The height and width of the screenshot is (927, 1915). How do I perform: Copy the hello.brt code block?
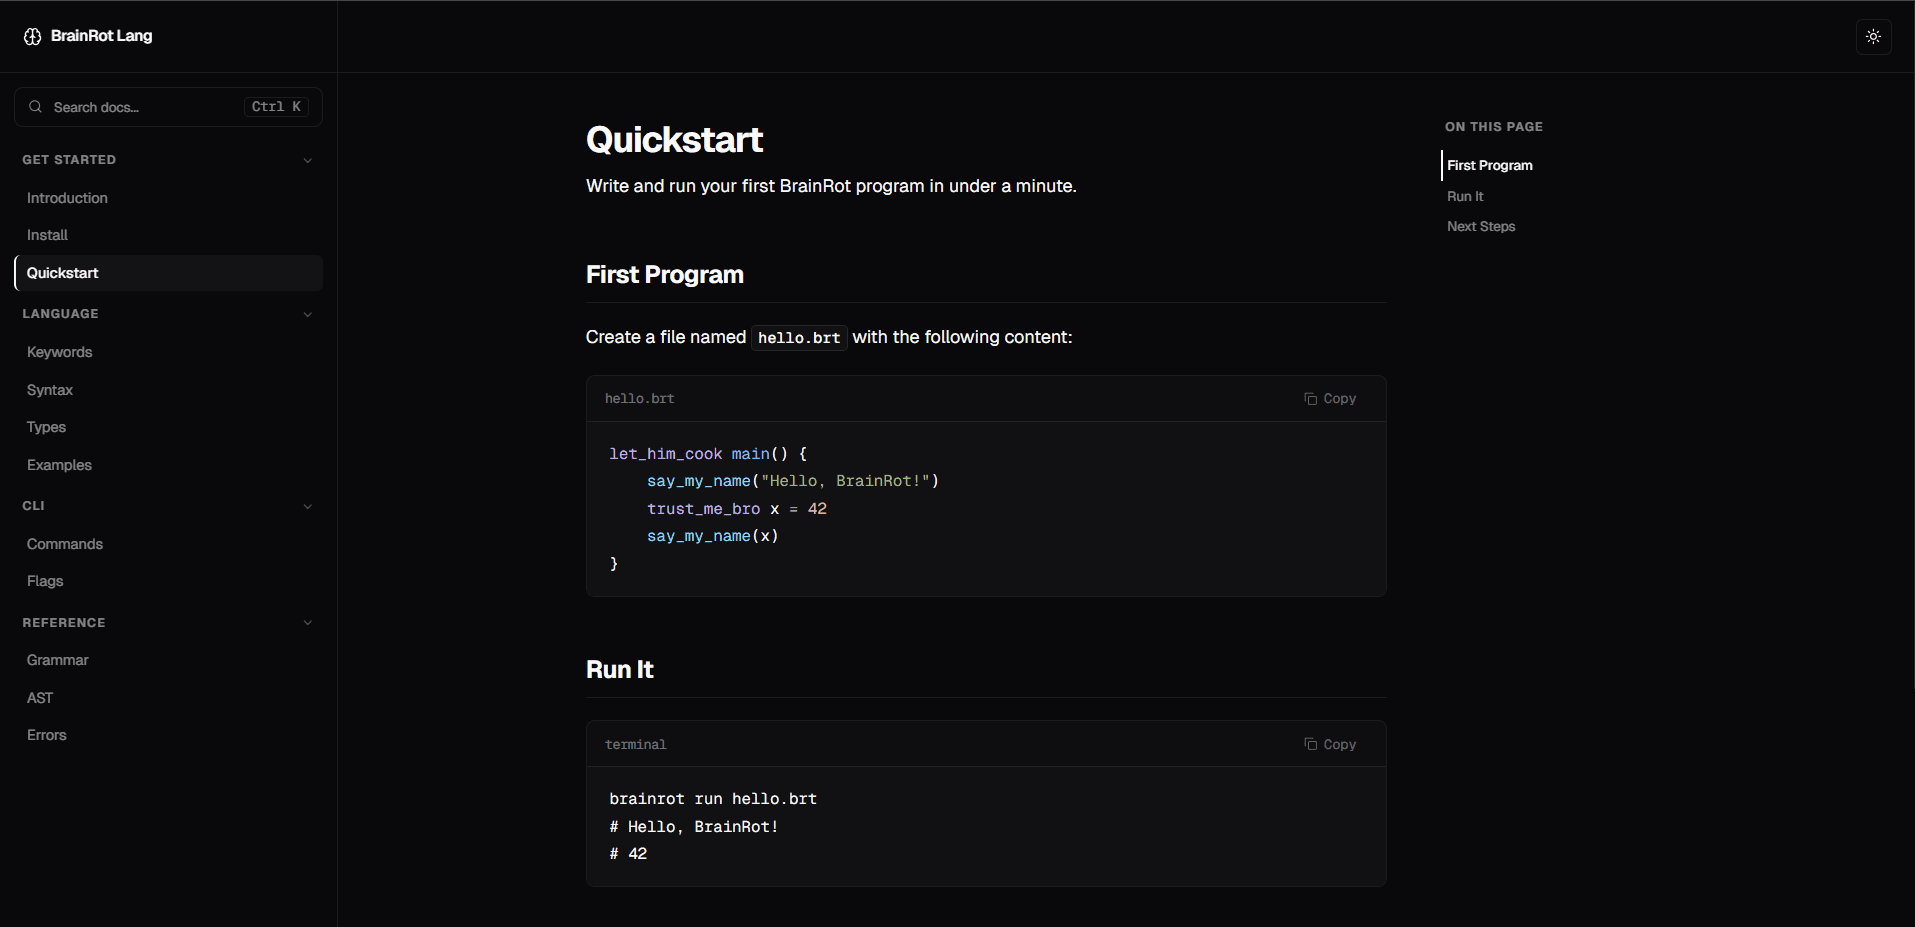coord(1330,399)
